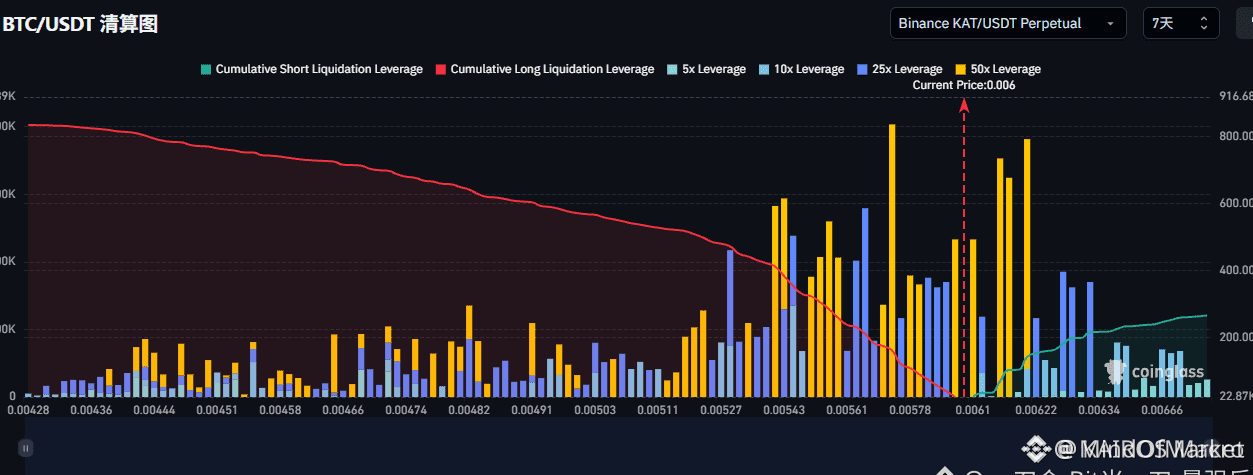Click the Current Price:0.006 marker label
Image resolution: width=1253 pixels, height=475 pixels.
pos(964,85)
